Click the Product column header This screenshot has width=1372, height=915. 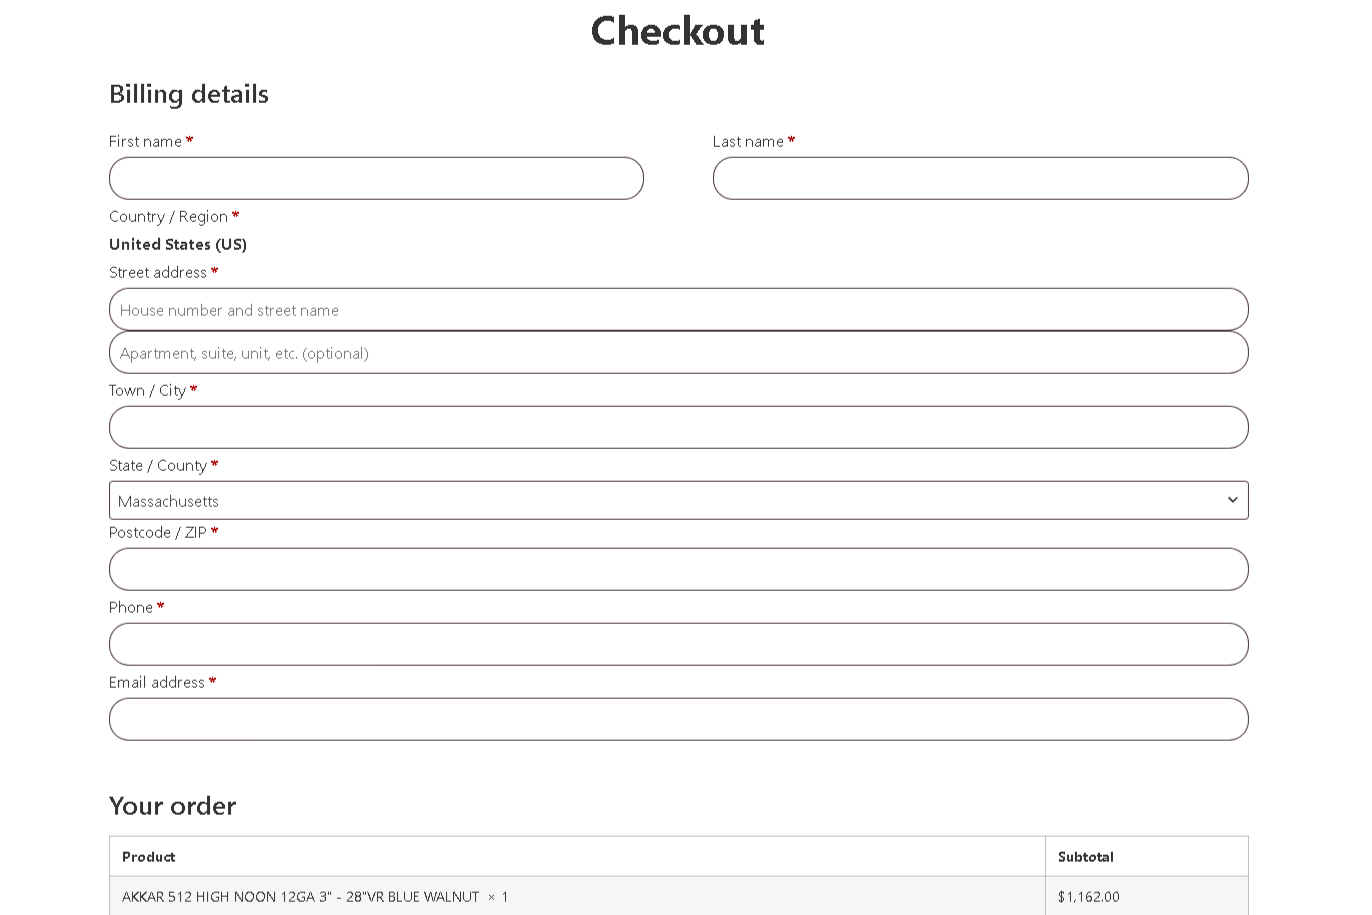coord(148,857)
